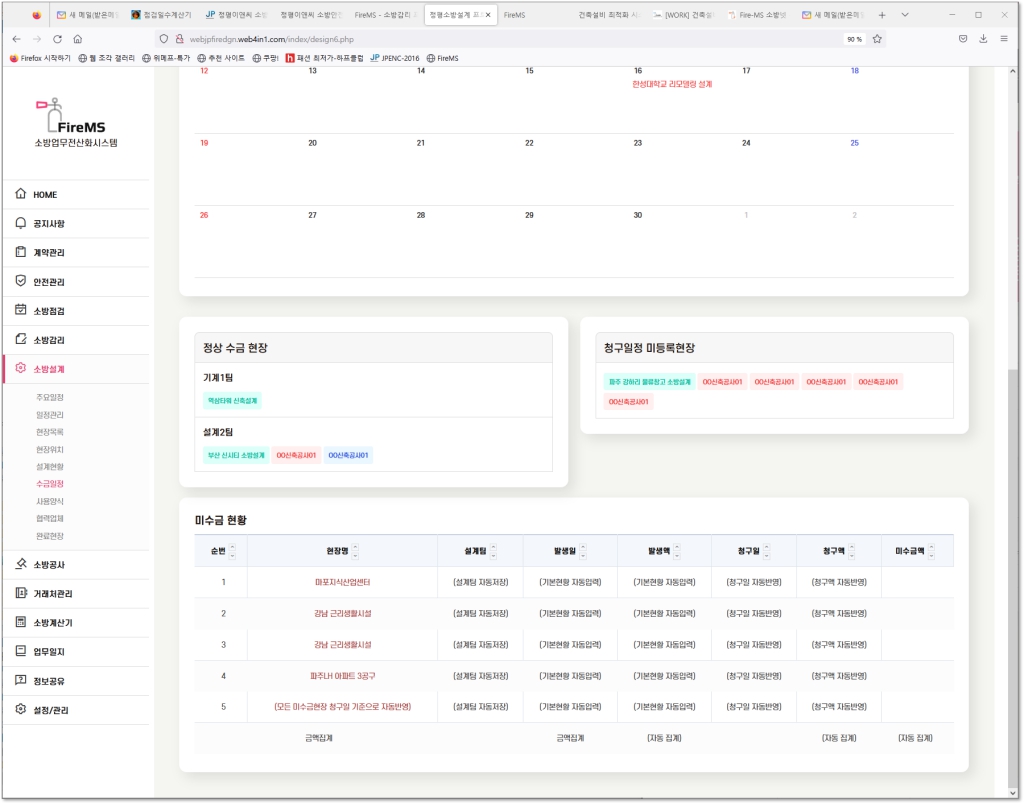This screenshot has width=1024, height=804.
Task: Click the 소방계산기 calculator icon
Action: (x=21, y=622)
